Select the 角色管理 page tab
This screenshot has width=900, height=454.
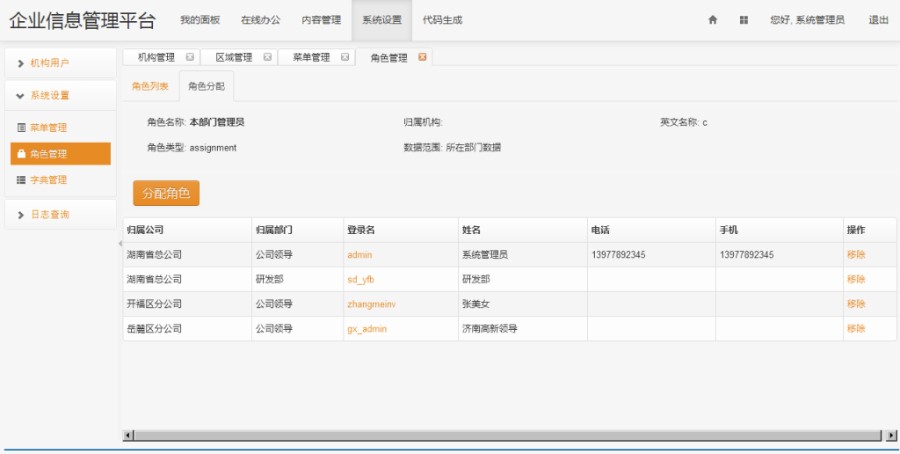389,57
